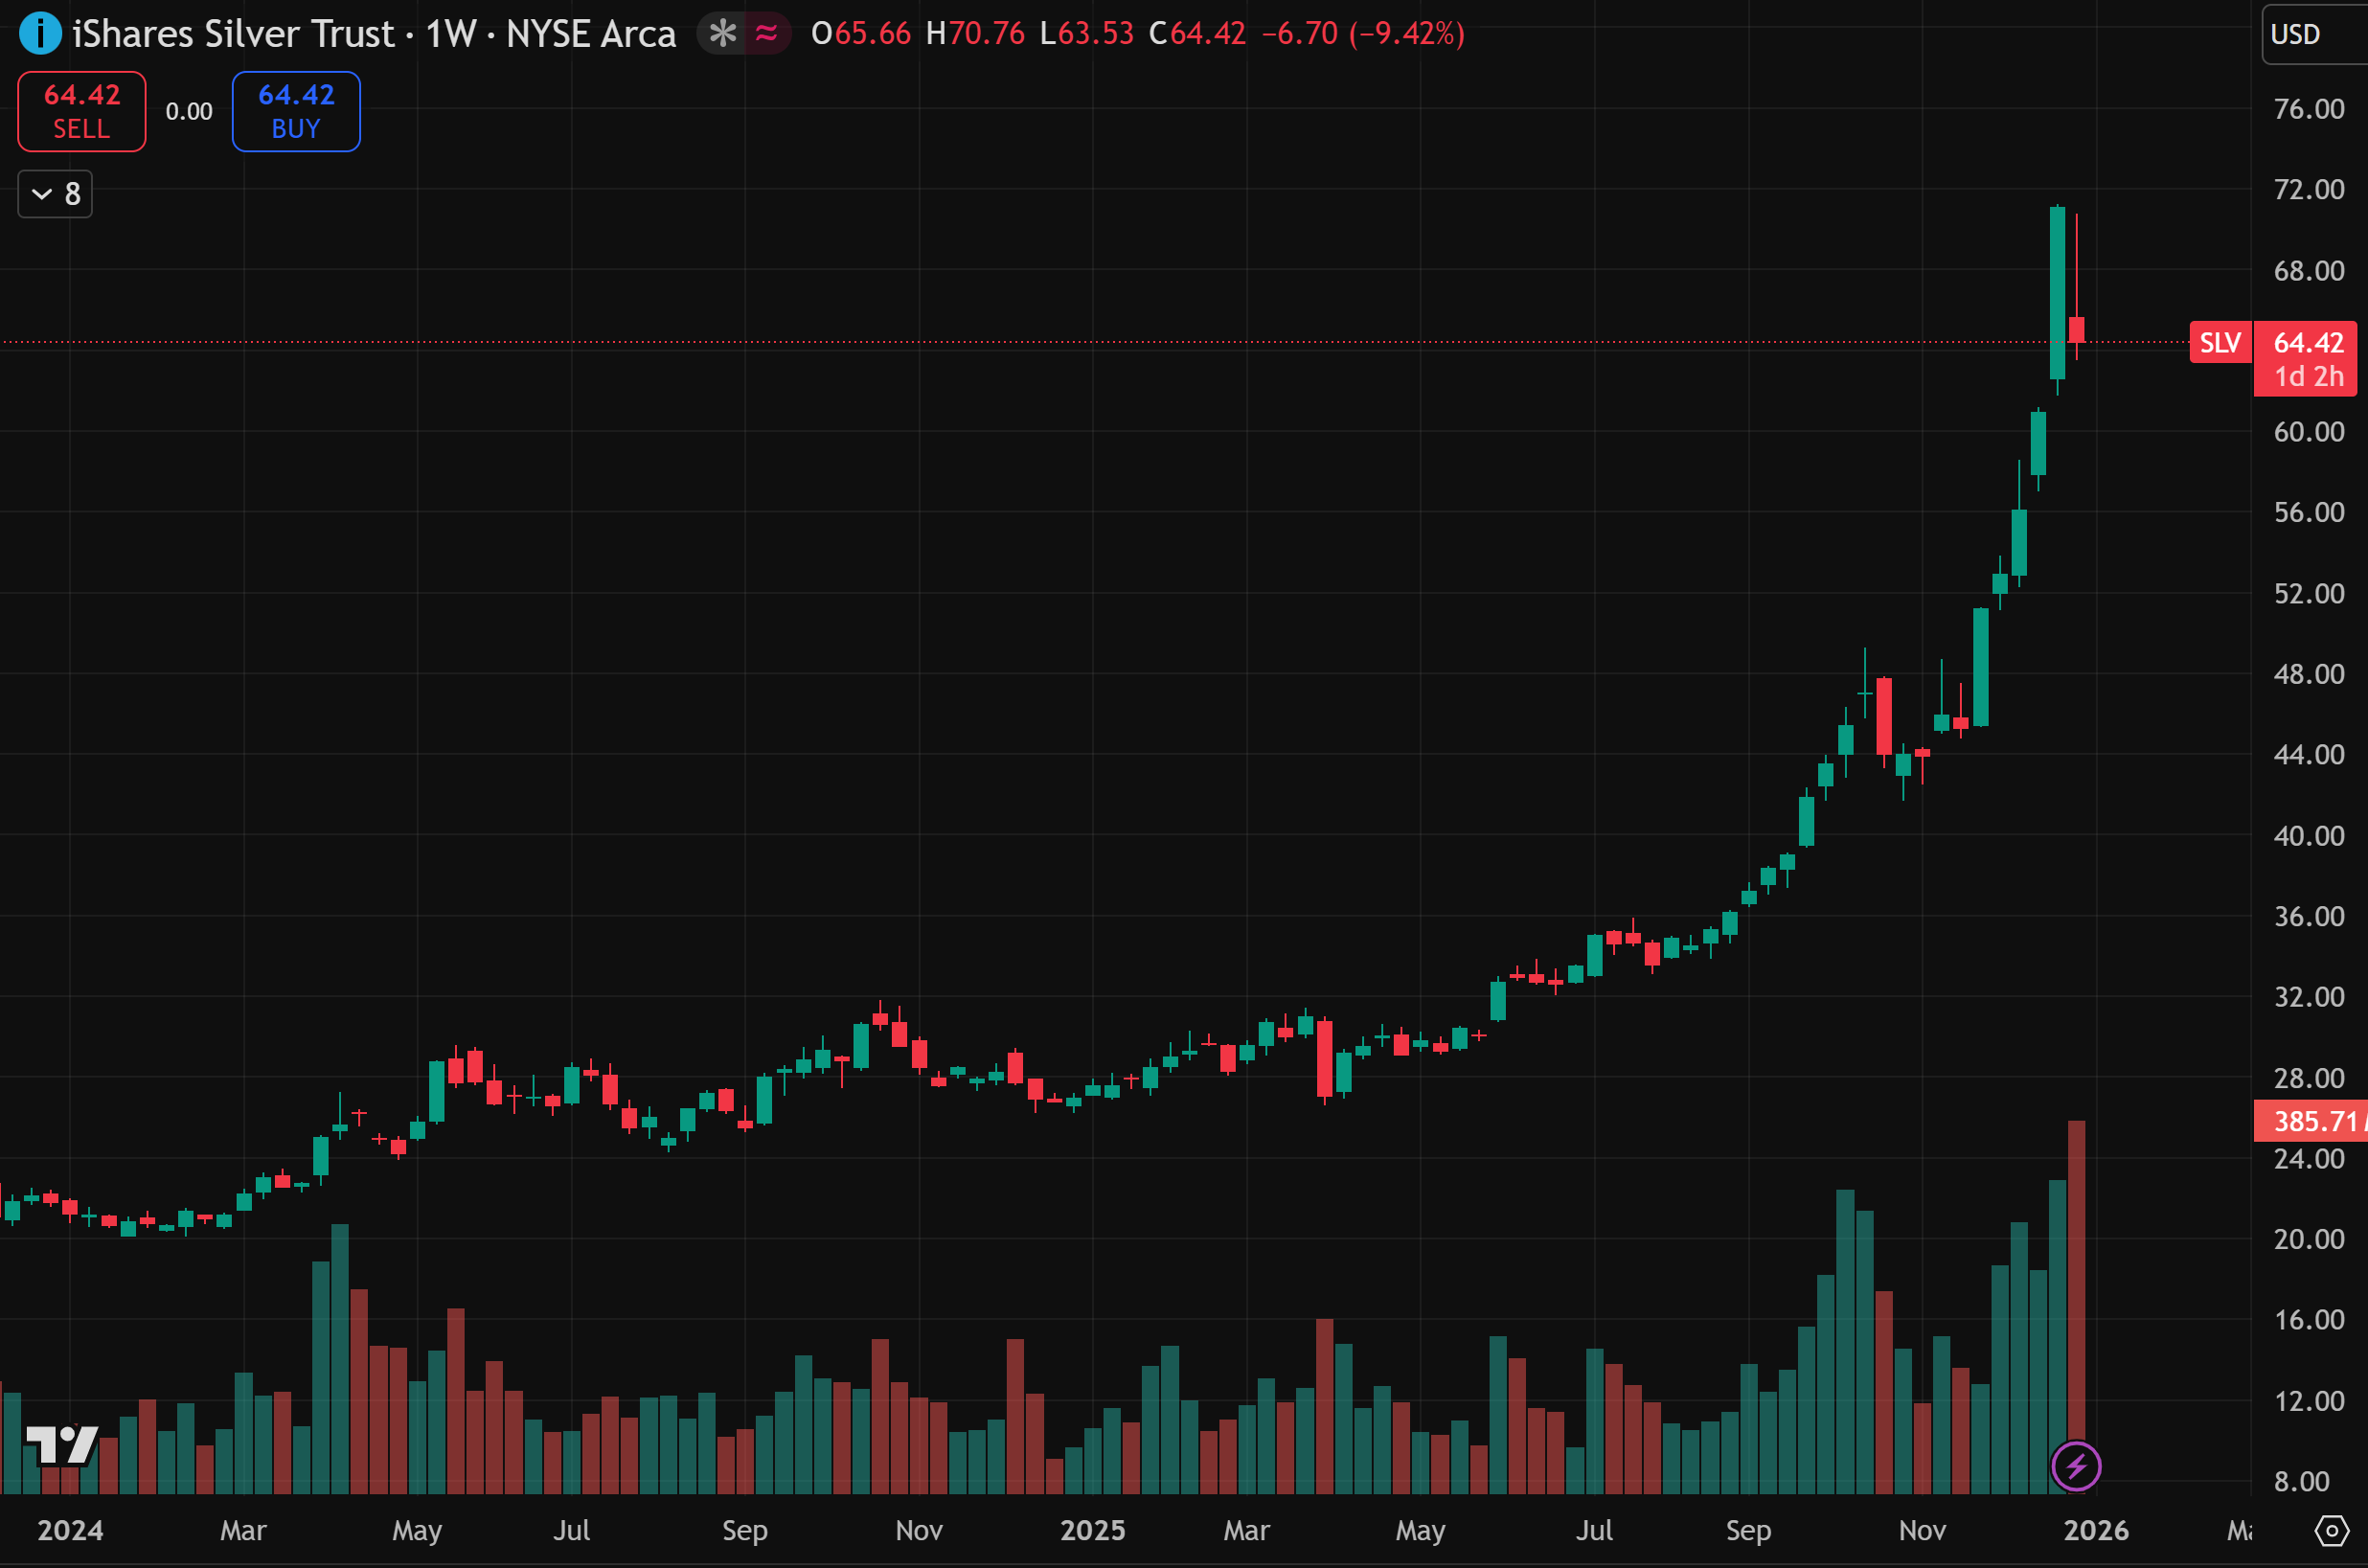Open chart settings gear at axis corner
This screenshot has width=2368, height=1568.
[2331, 1530]
